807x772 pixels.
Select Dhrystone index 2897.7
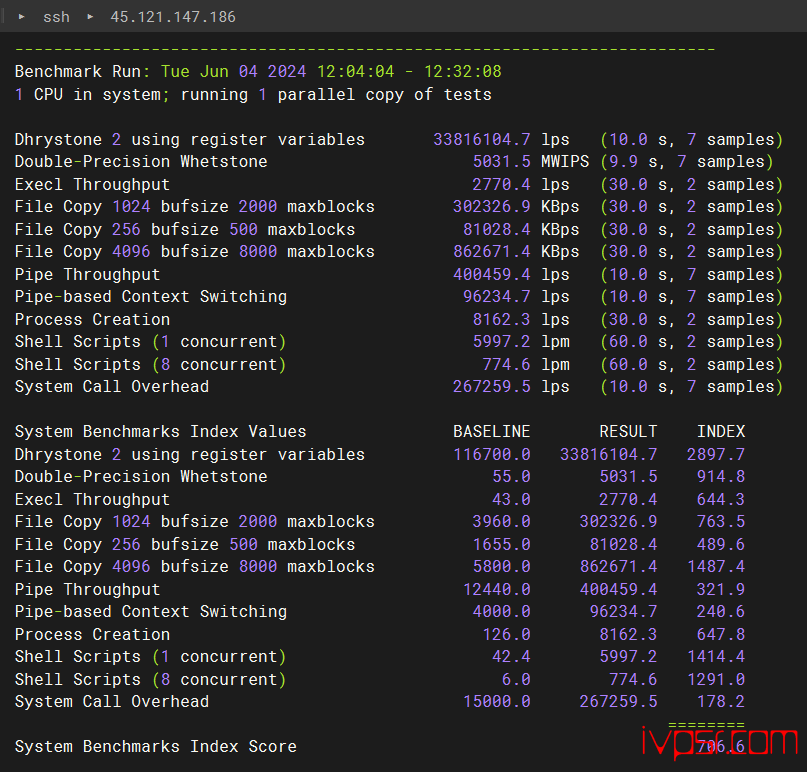(x=716, y=454)
